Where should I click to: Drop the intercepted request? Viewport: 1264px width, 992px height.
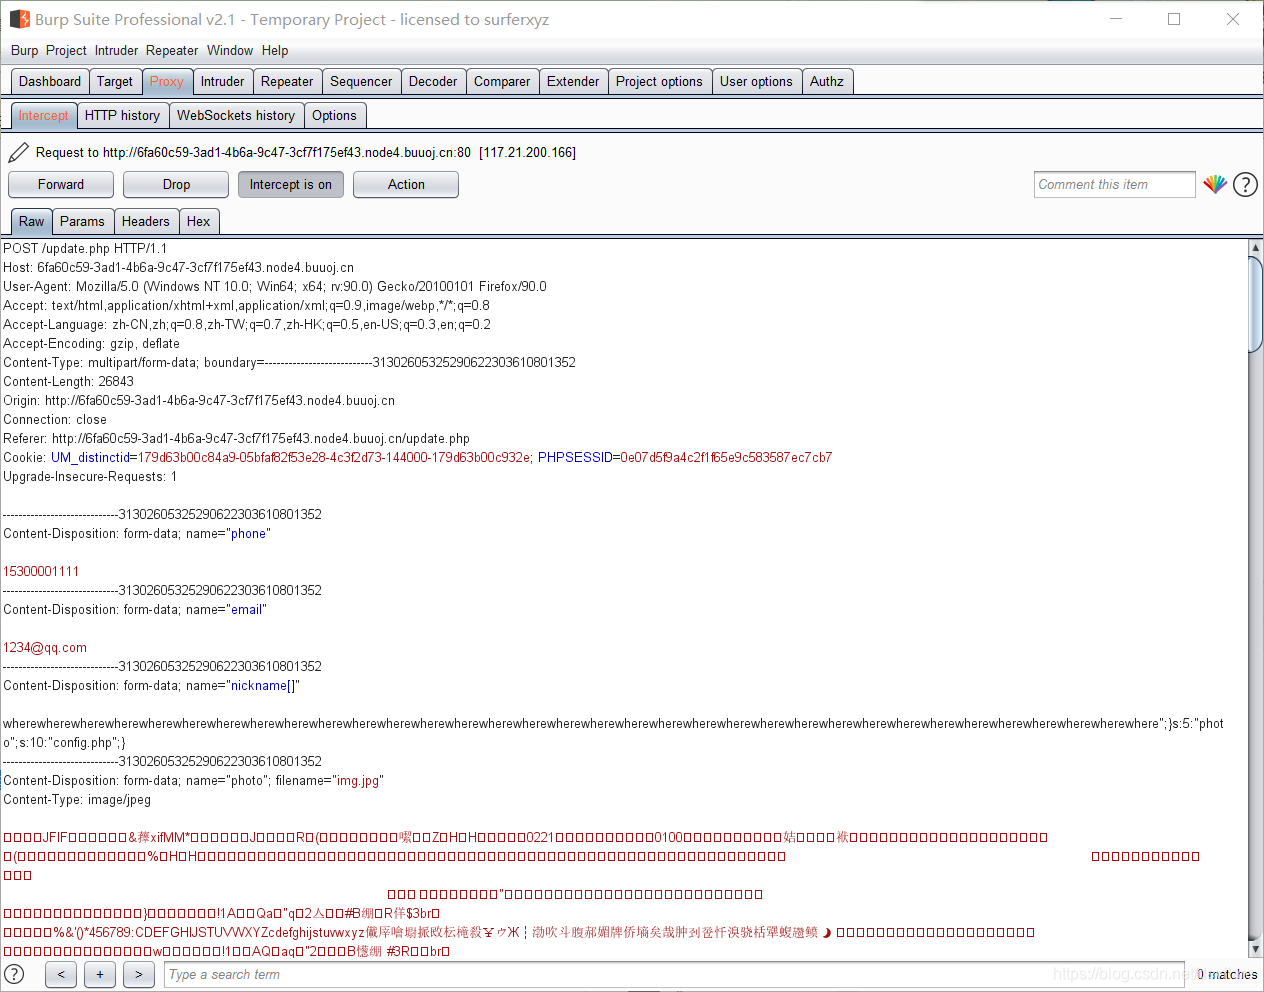pyautogui.click(x=176, y=184)
